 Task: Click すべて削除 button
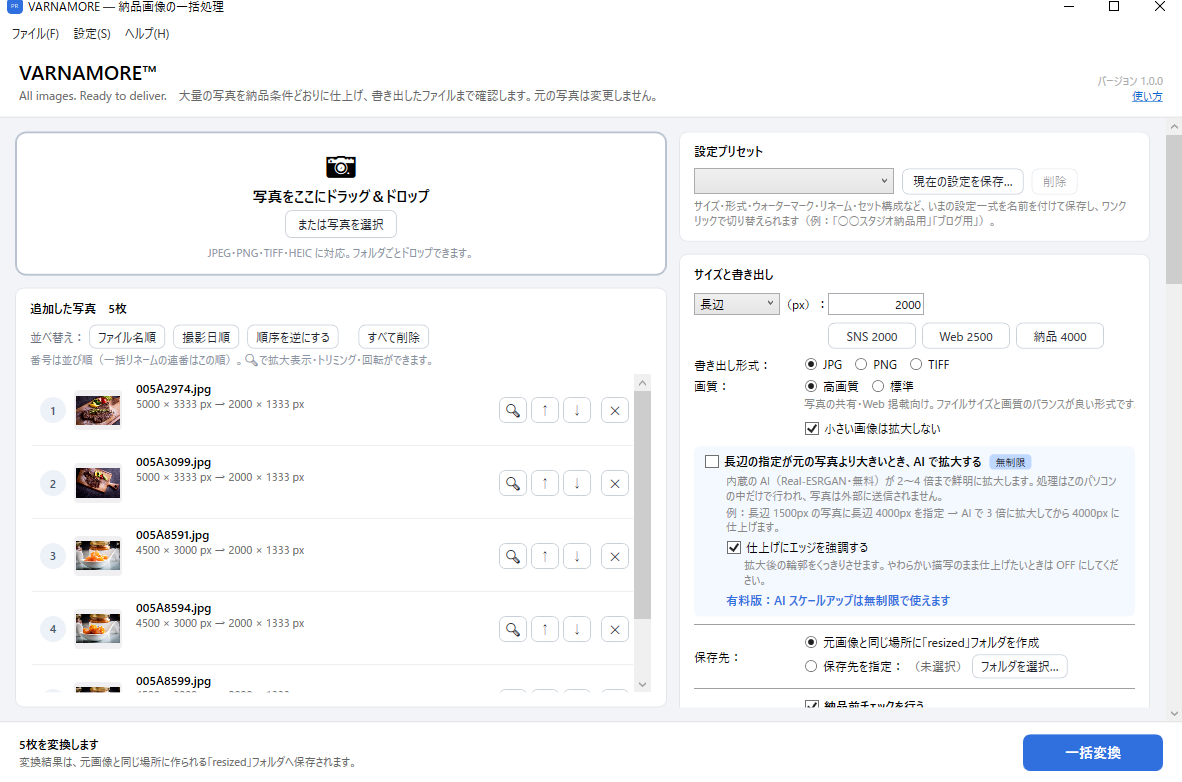pyautogui.click(x=393, y=337)
